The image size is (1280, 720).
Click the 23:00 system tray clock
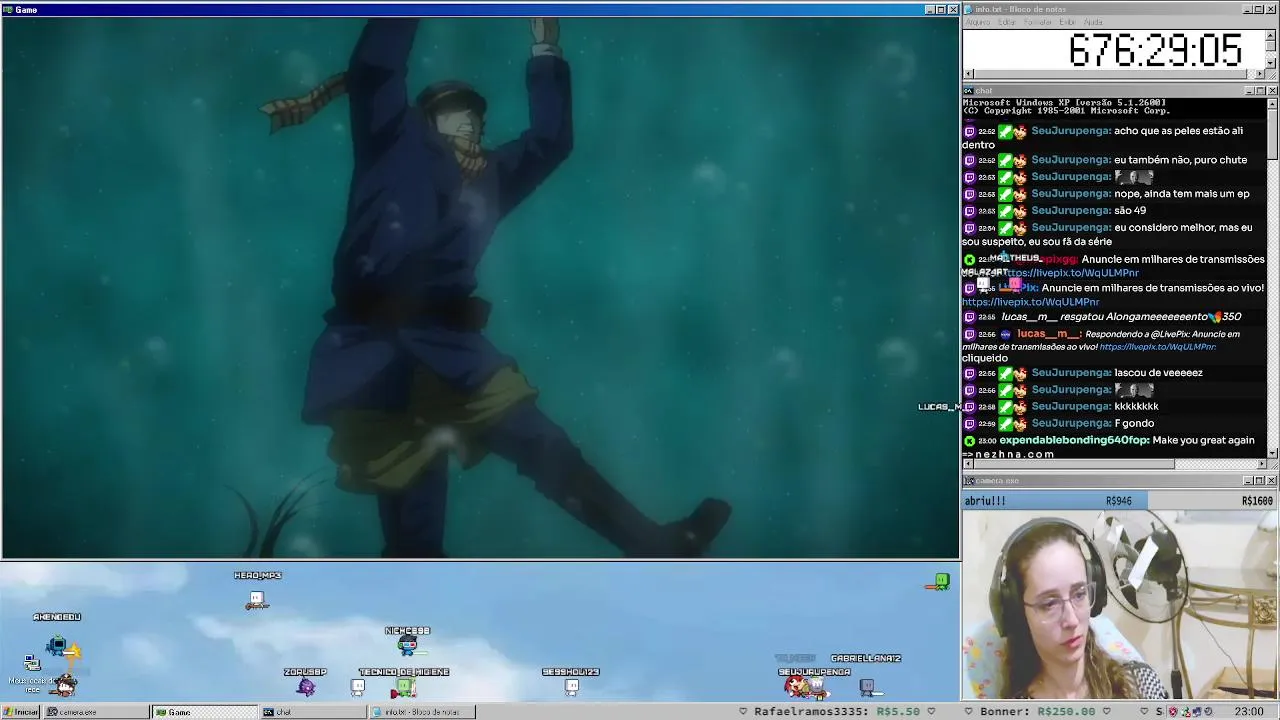click(1249, 712)
